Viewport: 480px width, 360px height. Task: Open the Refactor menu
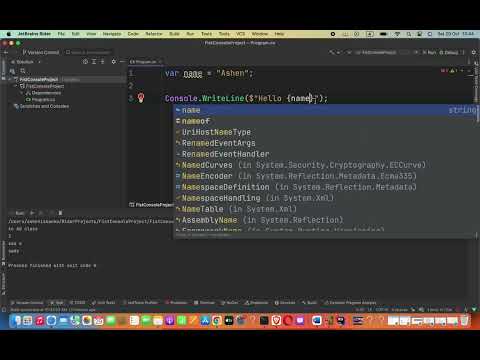click(x=154, y=34)
